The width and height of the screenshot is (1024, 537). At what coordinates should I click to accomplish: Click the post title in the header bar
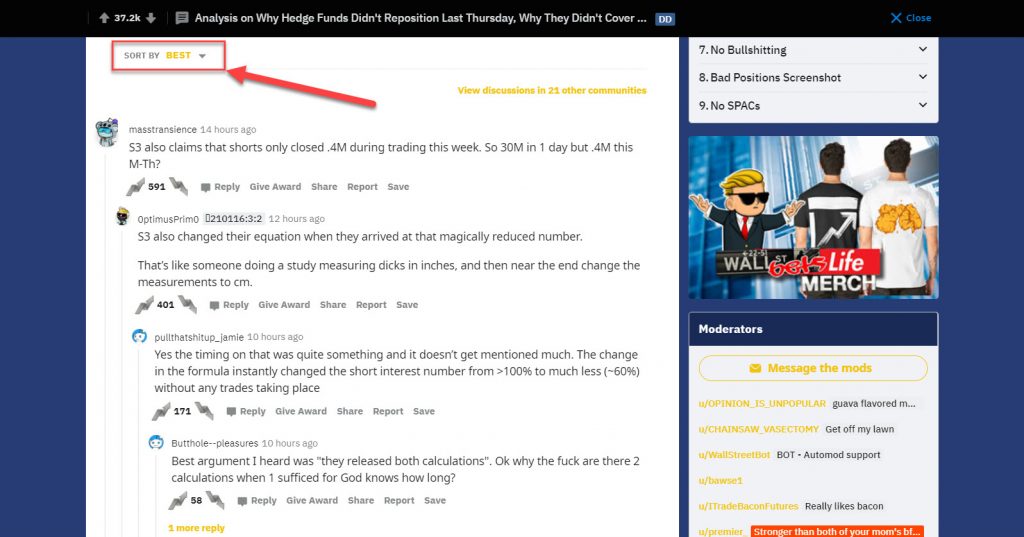tap(421, 18)
